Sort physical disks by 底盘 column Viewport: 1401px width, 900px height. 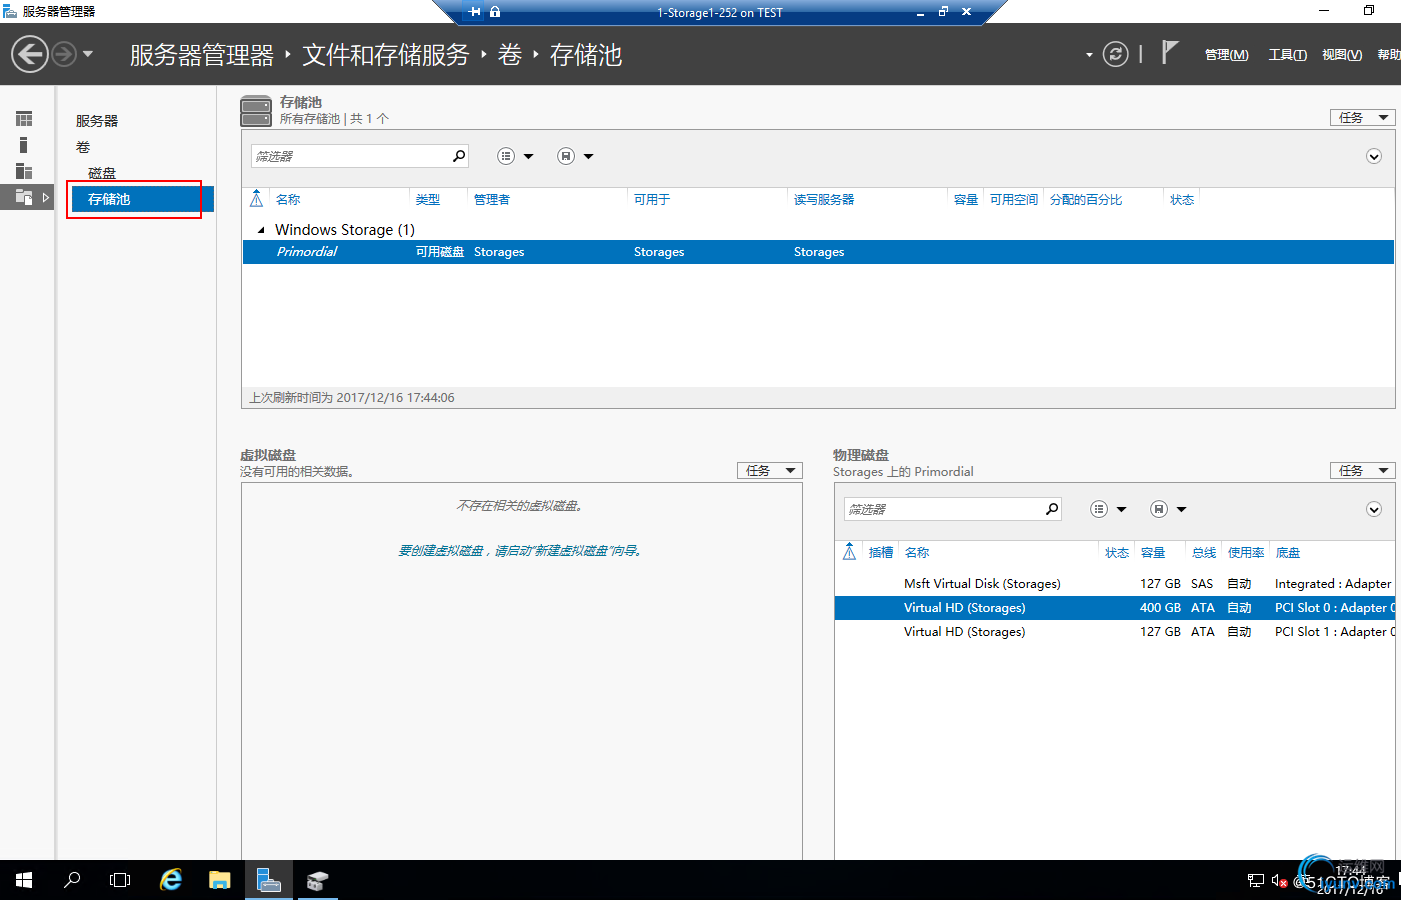pos(1288,553)
